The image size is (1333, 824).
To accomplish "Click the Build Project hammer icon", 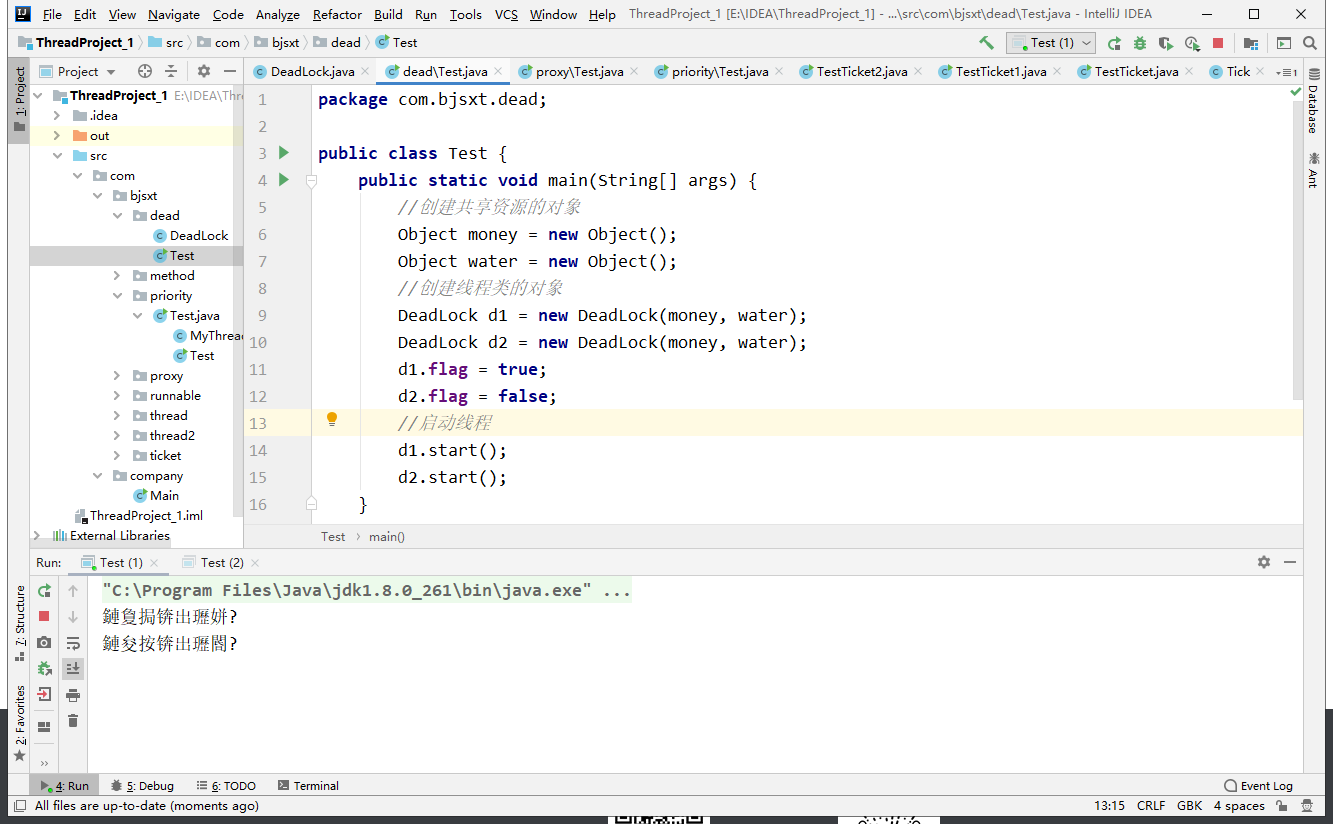I will (x=987, y=43).
